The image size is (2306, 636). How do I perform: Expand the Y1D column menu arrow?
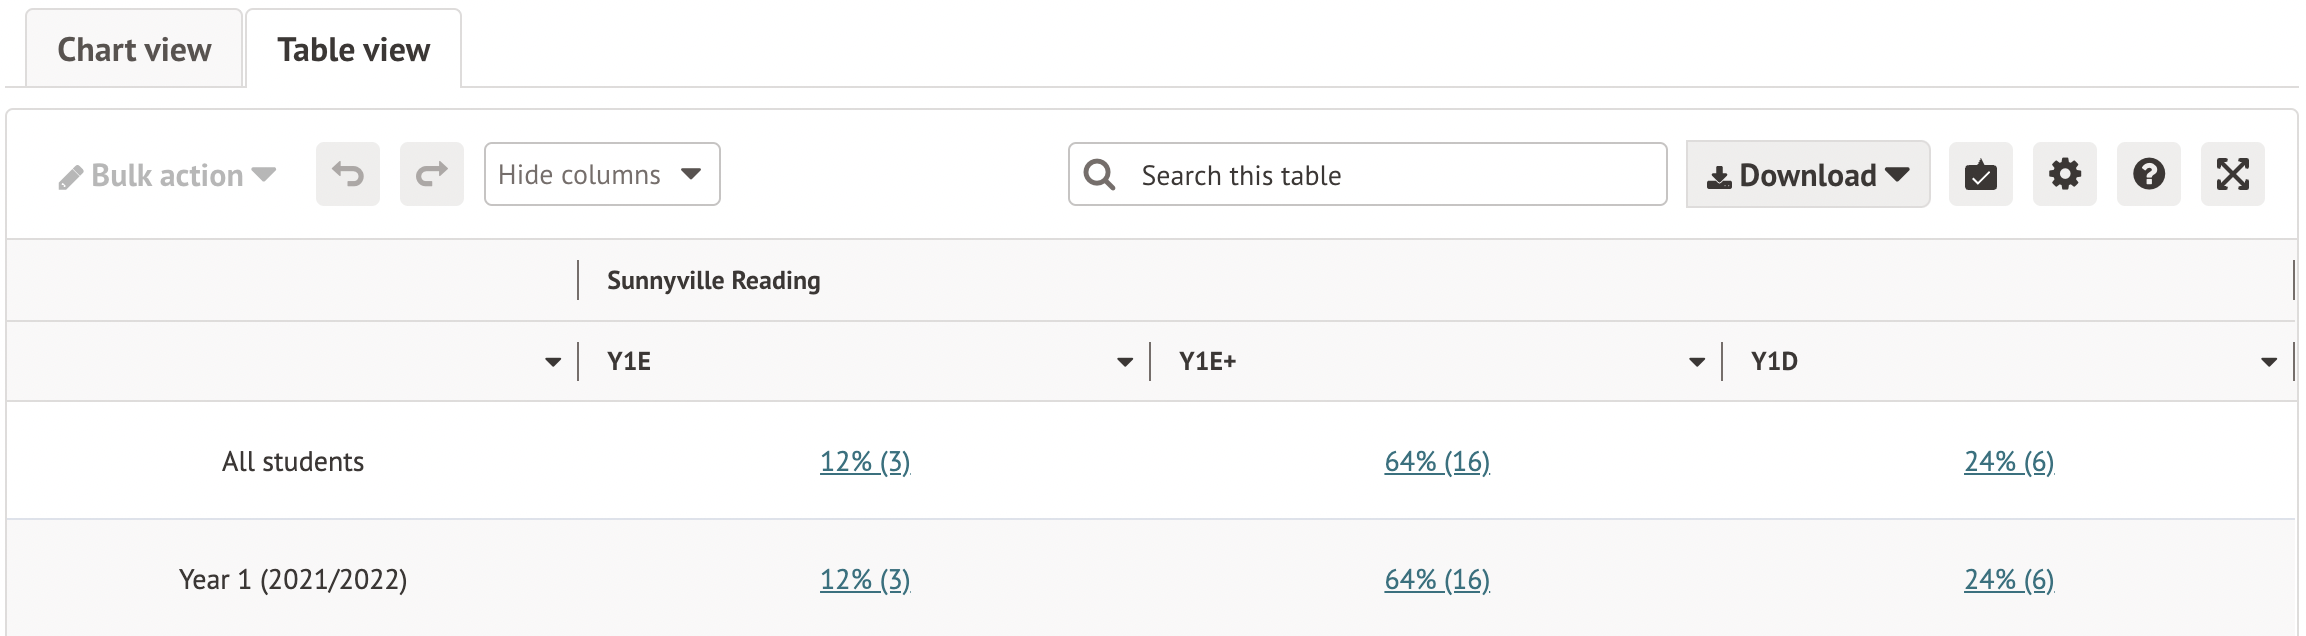tap(2269, 362)
